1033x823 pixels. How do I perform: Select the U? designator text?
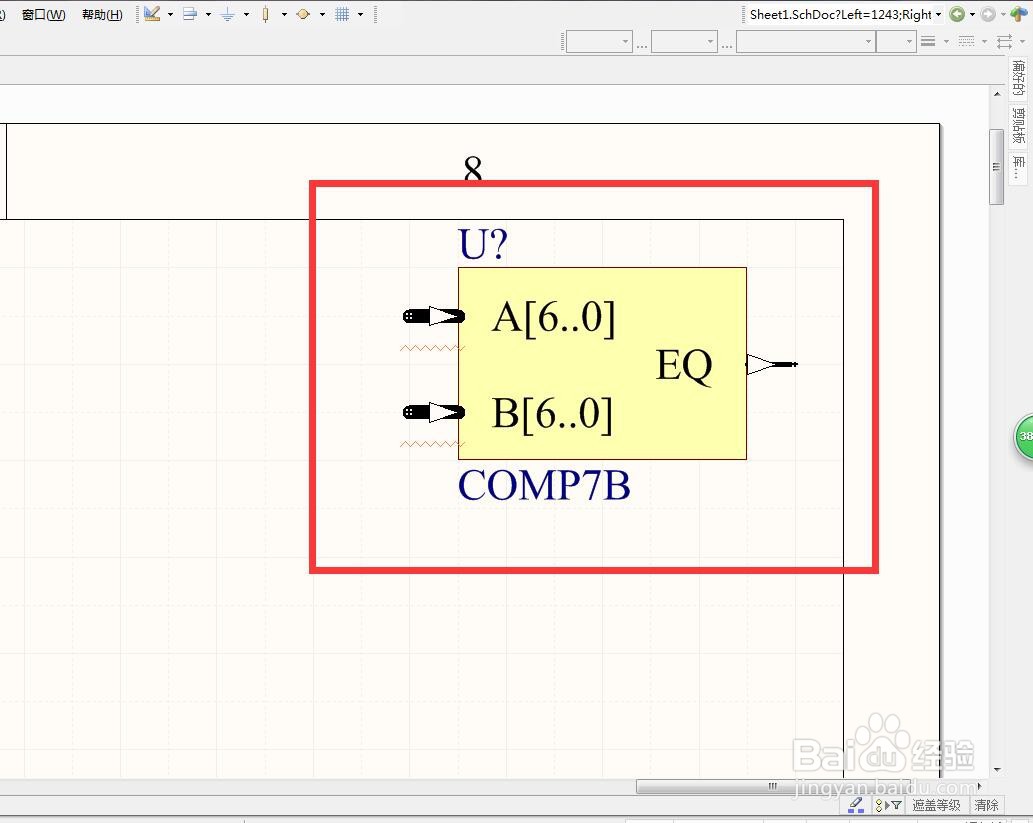pyautogui.click(x=483, y=244)
